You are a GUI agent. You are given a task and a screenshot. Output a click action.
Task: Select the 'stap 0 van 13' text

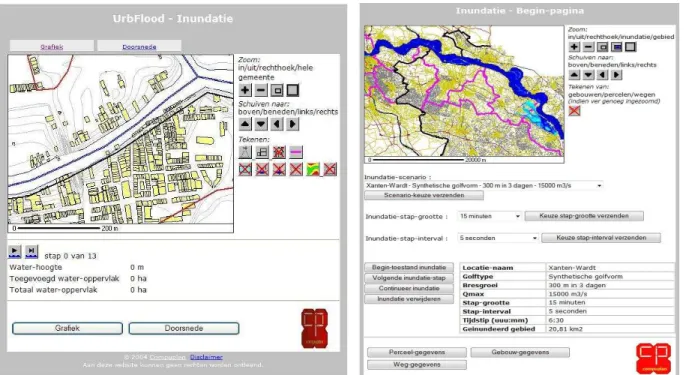[x=70, y=256]
